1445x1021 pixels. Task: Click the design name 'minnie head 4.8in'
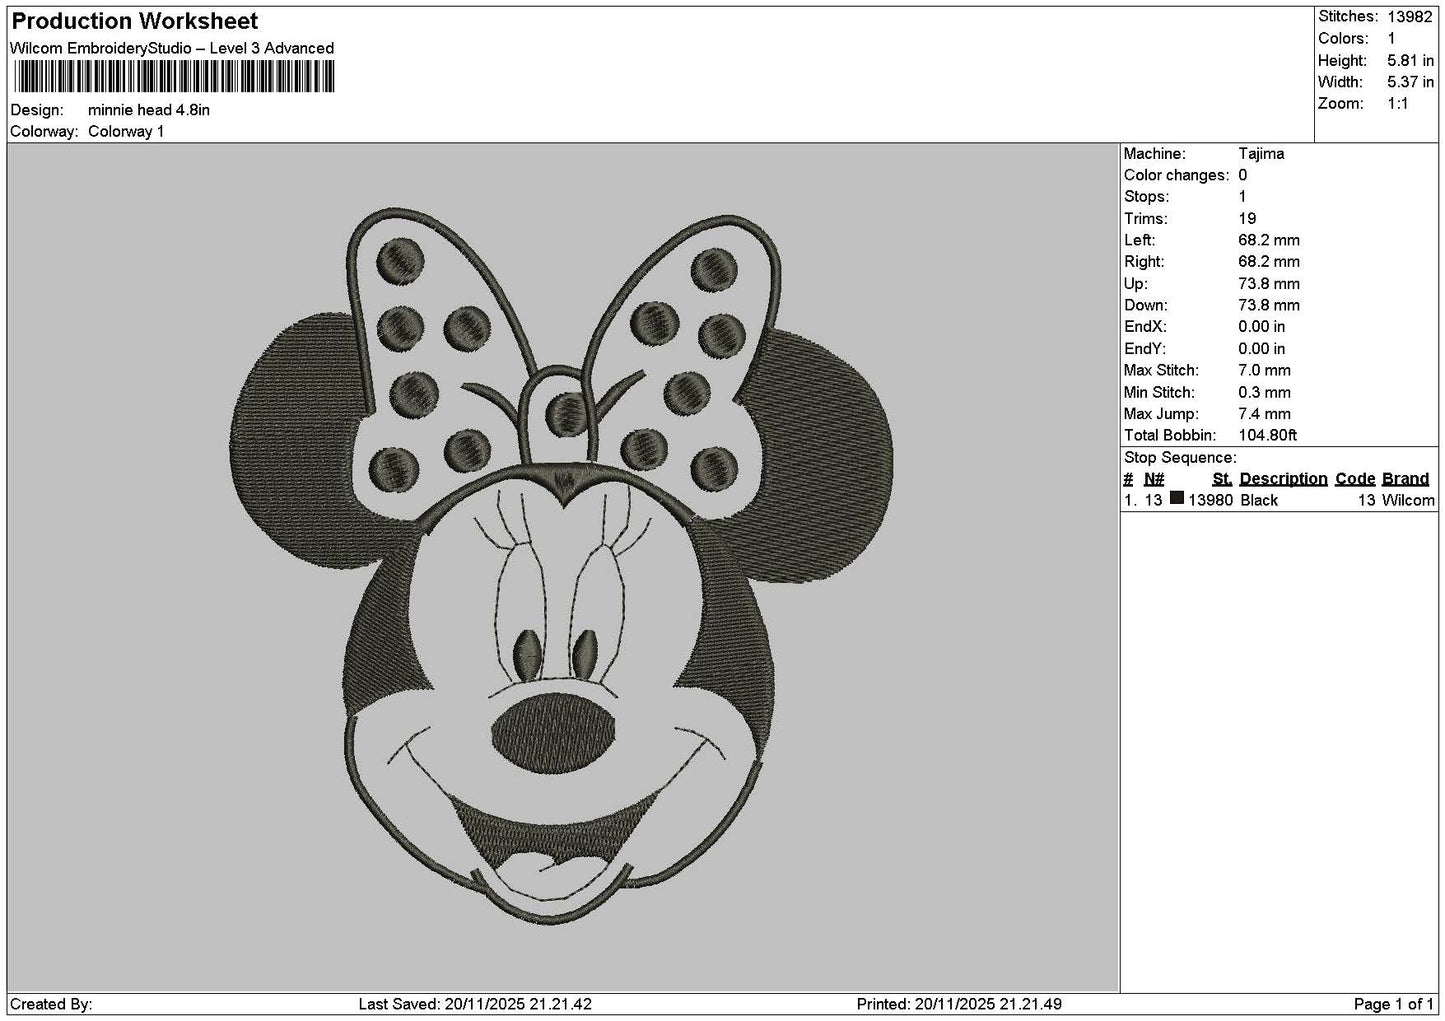coord(149,110)
